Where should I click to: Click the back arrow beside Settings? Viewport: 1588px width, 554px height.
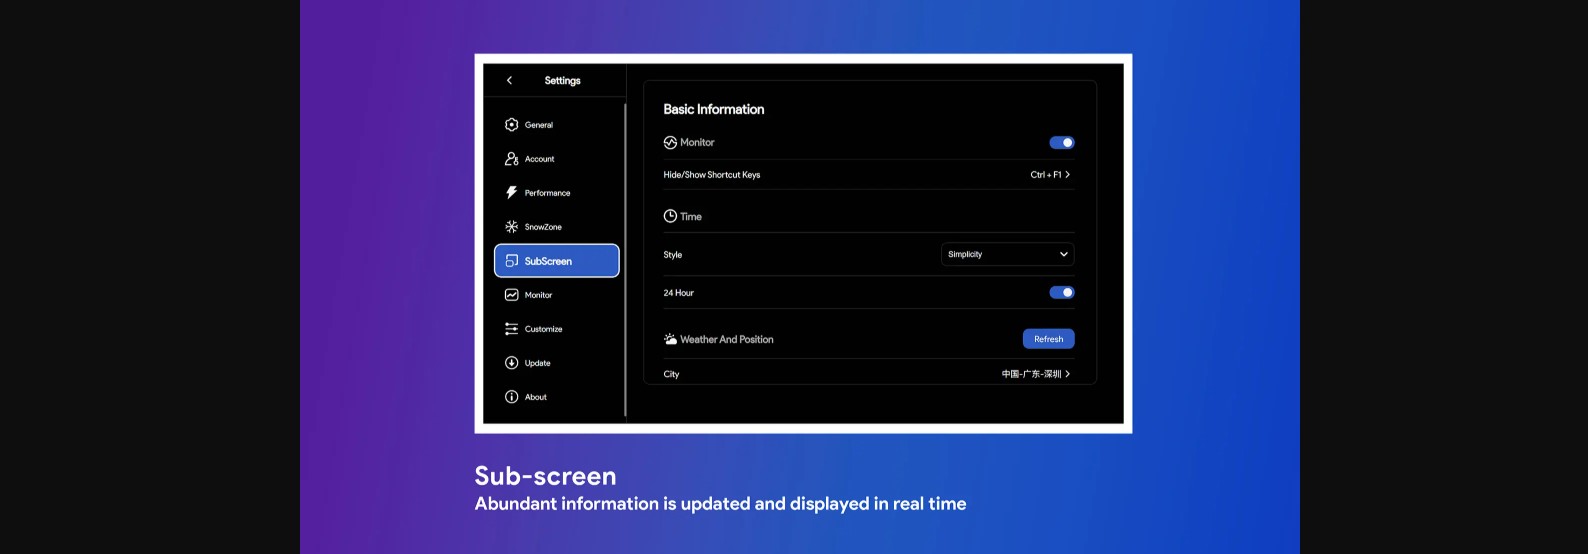[x=509, y=80]
